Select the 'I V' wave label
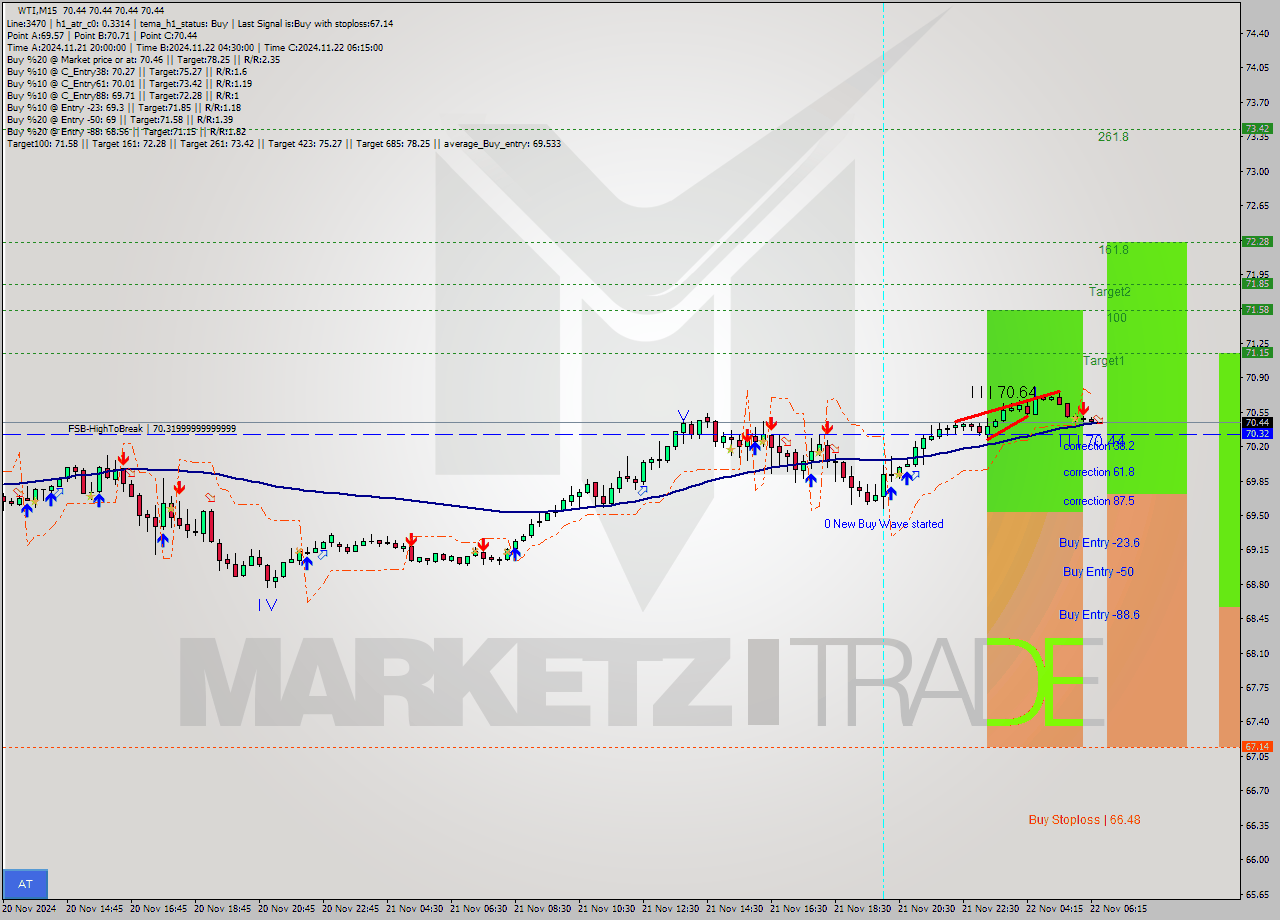Image resolution: width=1280 pixels, height=920 pixels. click(x=267, y=605)
